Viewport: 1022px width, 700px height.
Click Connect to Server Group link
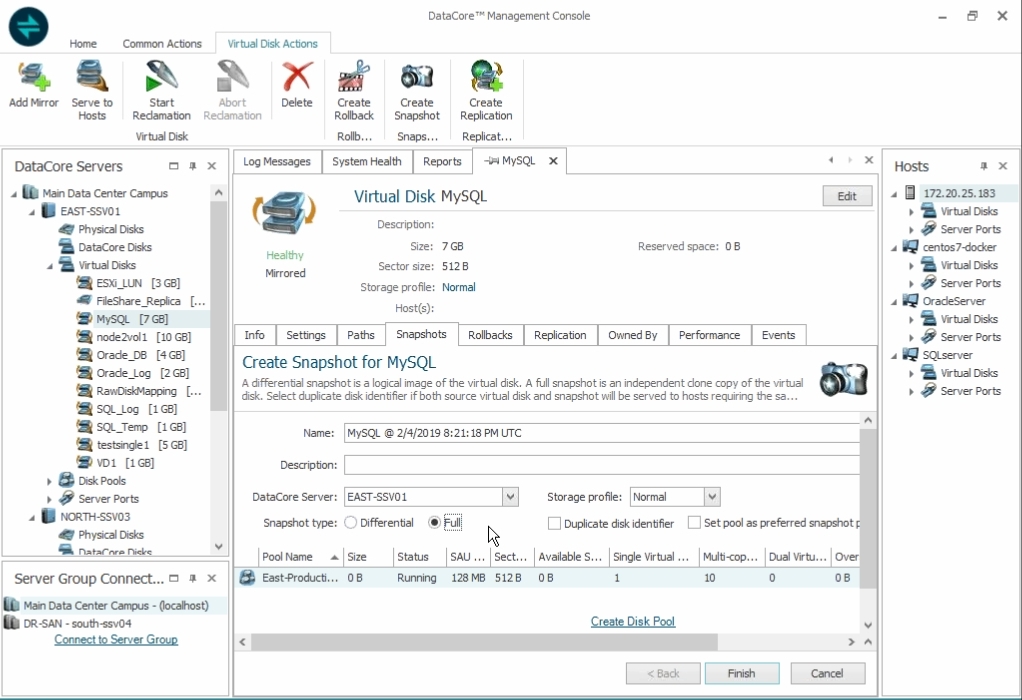(116, 639)
